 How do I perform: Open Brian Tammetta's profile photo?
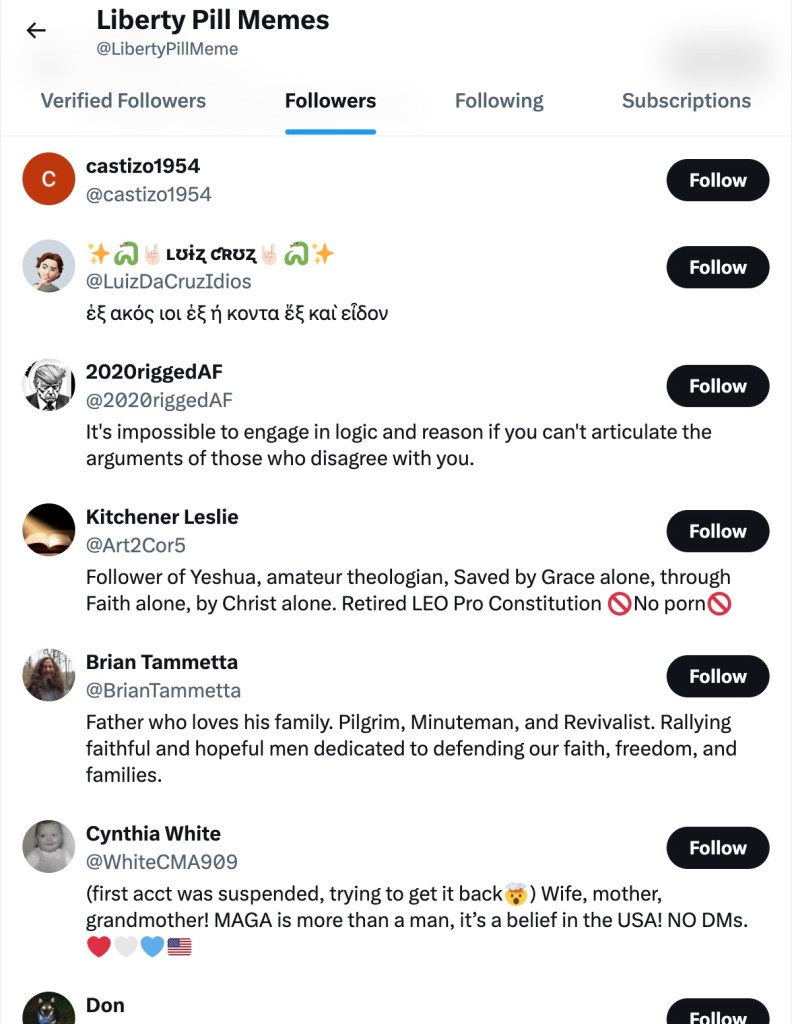pos(49,675)
